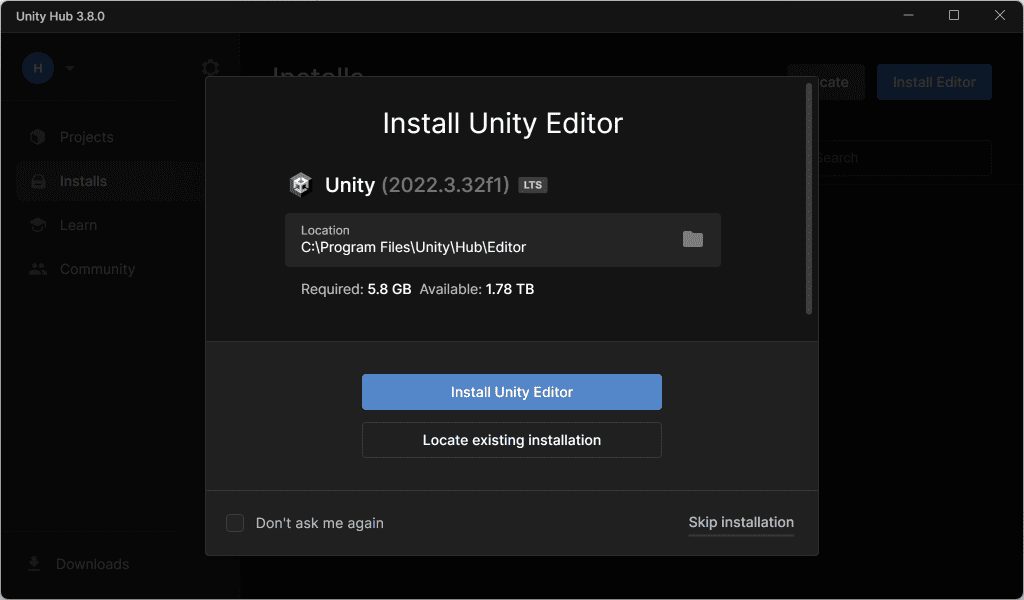Click the Unity cube logo icon

pos(300,185)
